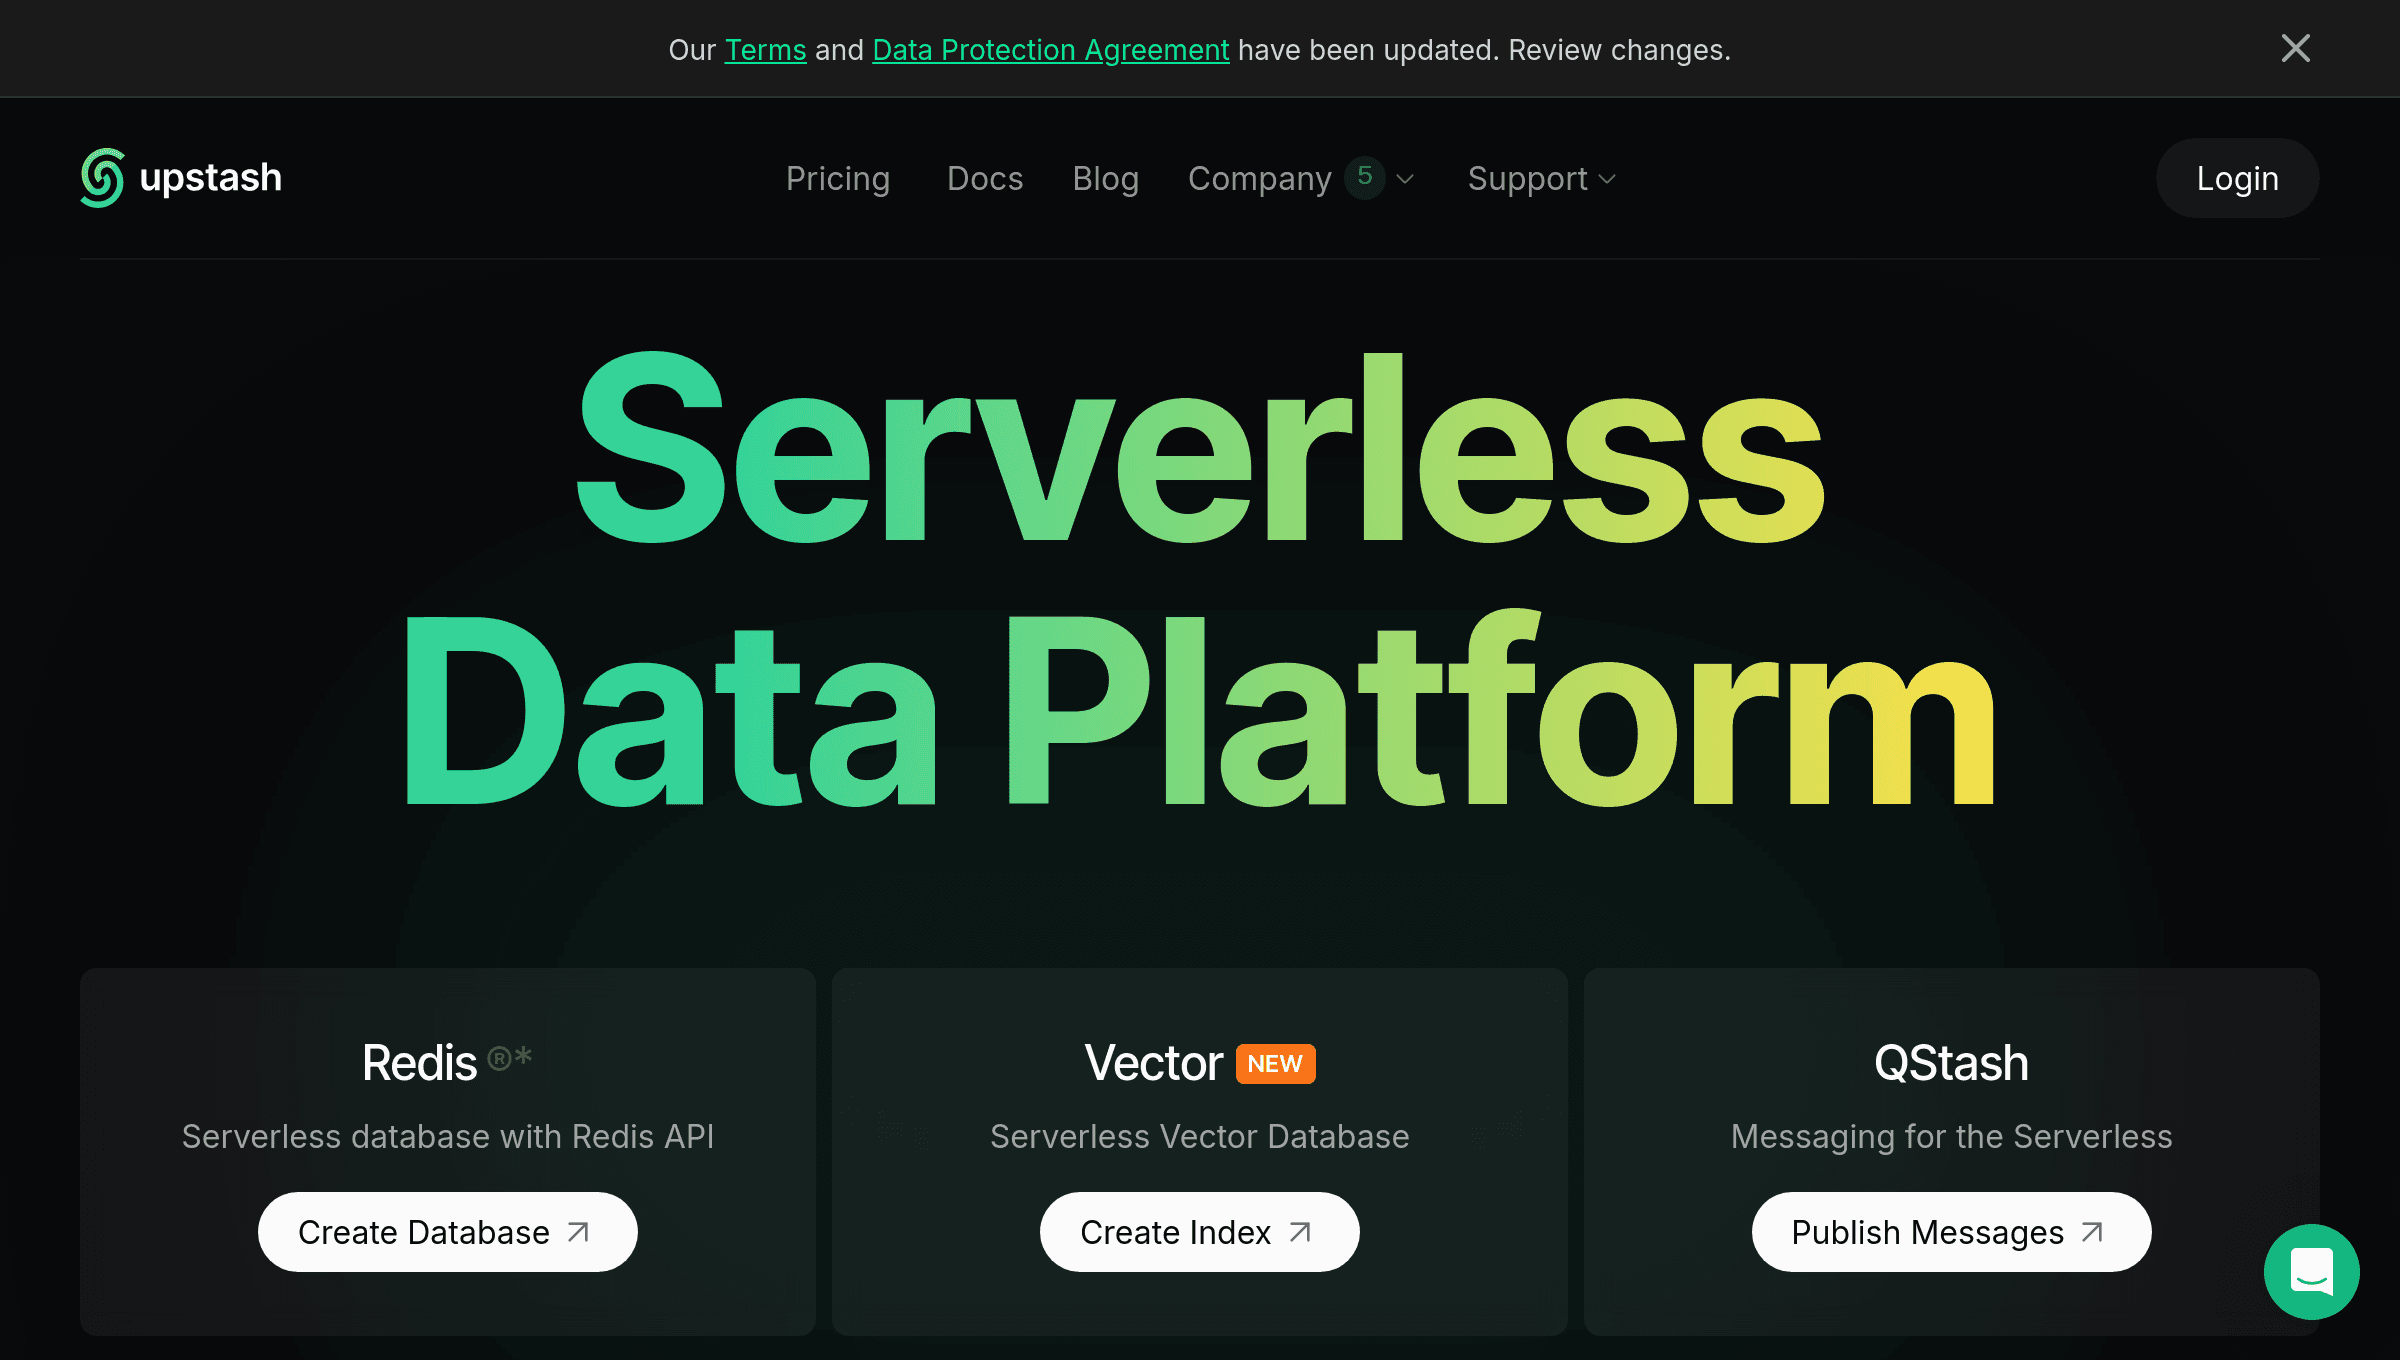Screen dimensions: 2400x1360
Task: Click the dismiss notification X icon
Action: click(x=2296, y=48)
